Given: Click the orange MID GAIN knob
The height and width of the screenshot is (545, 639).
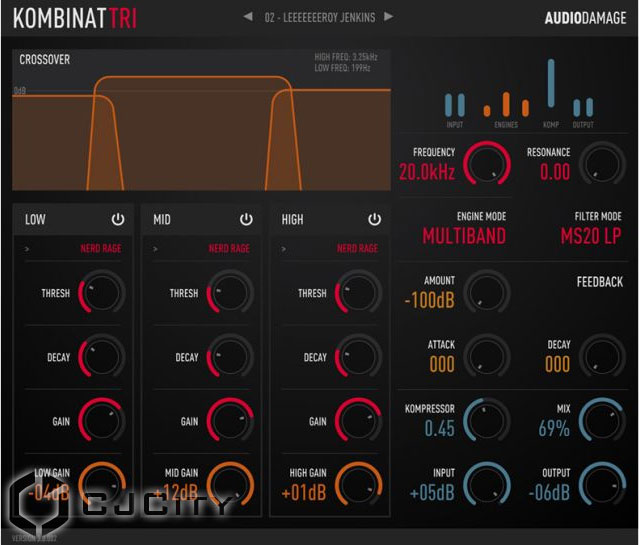Looking at the screenshot, I should point(230,484).
